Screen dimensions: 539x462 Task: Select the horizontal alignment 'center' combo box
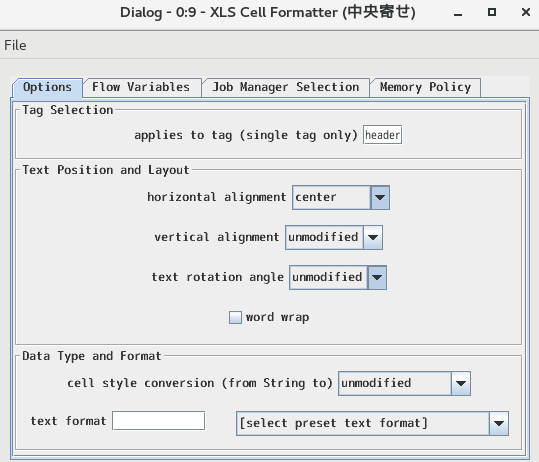click(341, 198)
